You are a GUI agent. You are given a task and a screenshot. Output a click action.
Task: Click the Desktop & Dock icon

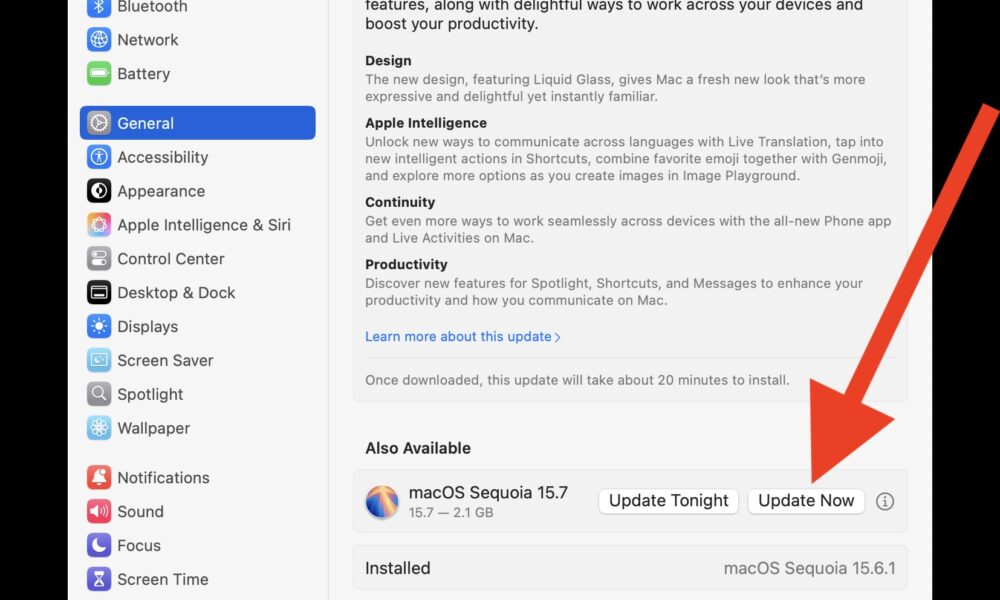tap(99, 293)
